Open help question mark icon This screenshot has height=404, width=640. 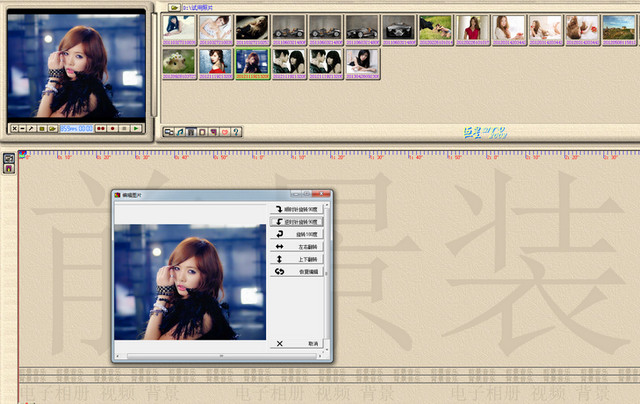click(x=237, y=132)
